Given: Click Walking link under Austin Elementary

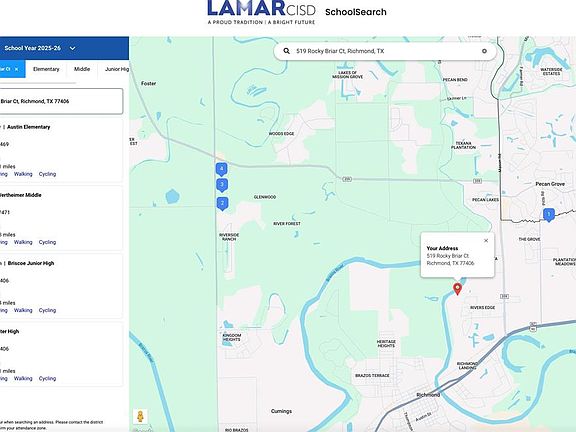Looking at the screenshot, I should (23, 174).
